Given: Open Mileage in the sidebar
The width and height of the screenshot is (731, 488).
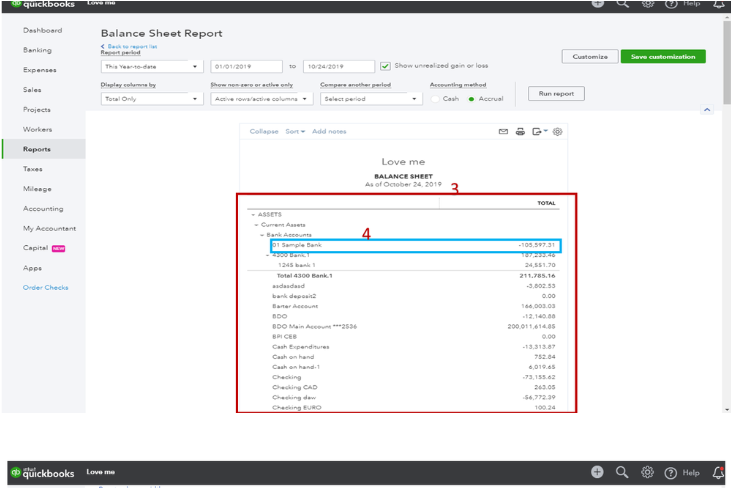Looking at the screenshot, I should (x=37, y=189).
